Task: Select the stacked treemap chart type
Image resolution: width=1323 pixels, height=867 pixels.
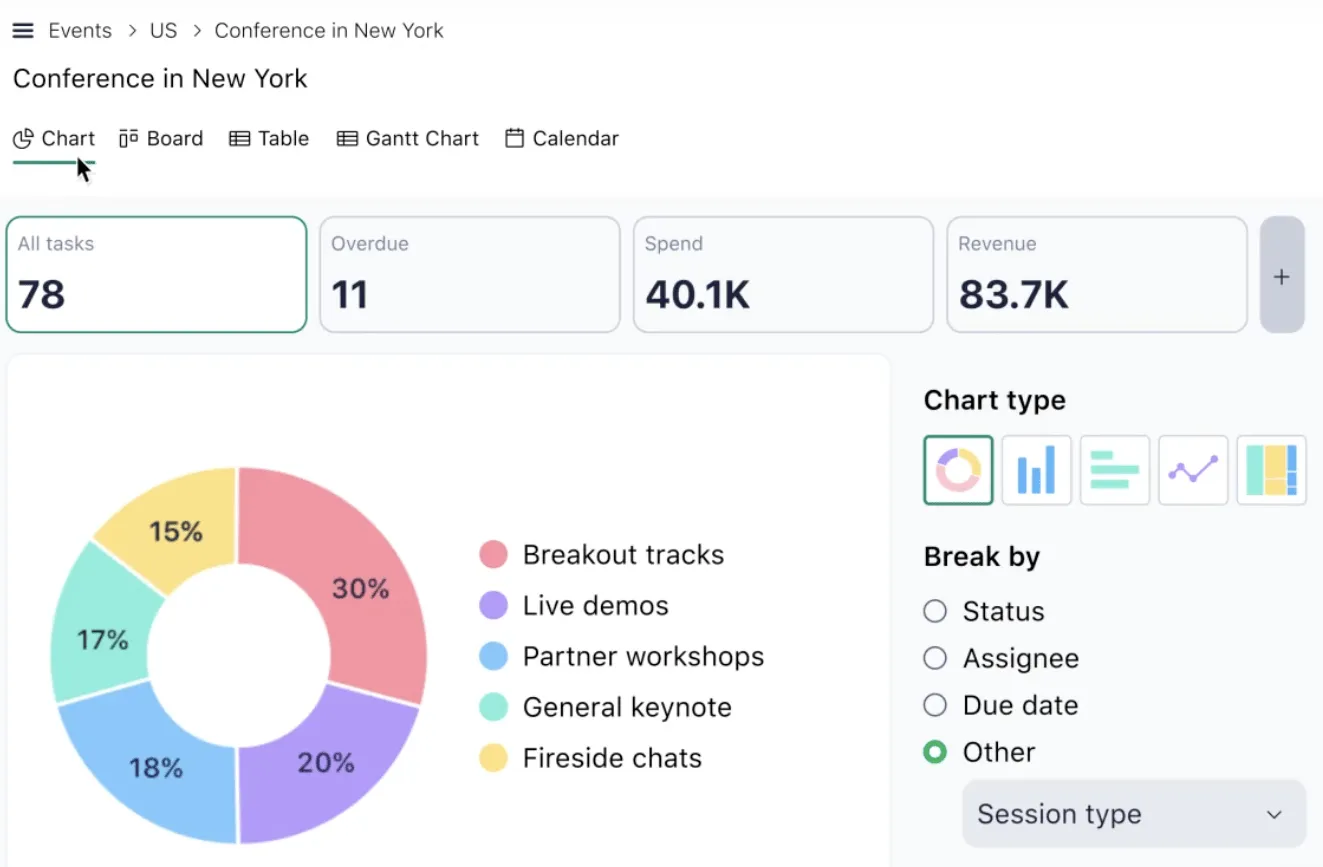Action: [x=1271, y=470]
